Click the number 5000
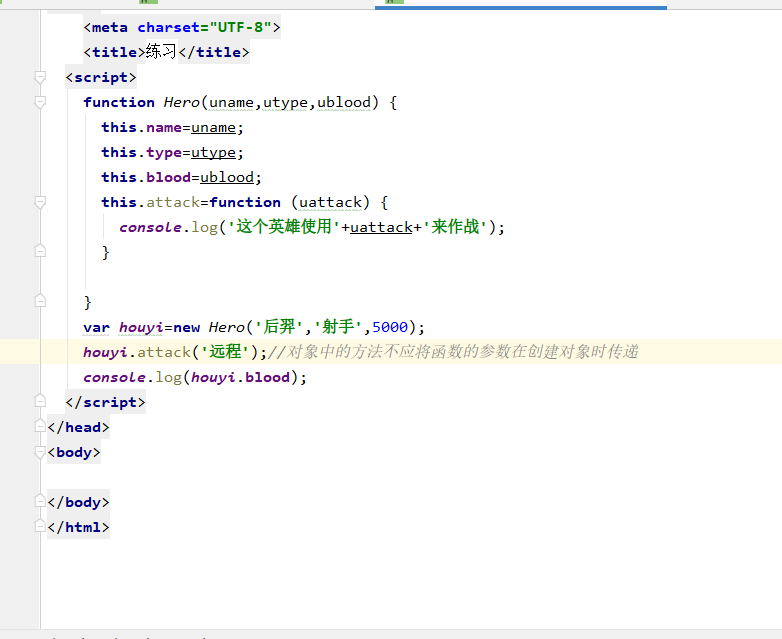 [390, 327]
